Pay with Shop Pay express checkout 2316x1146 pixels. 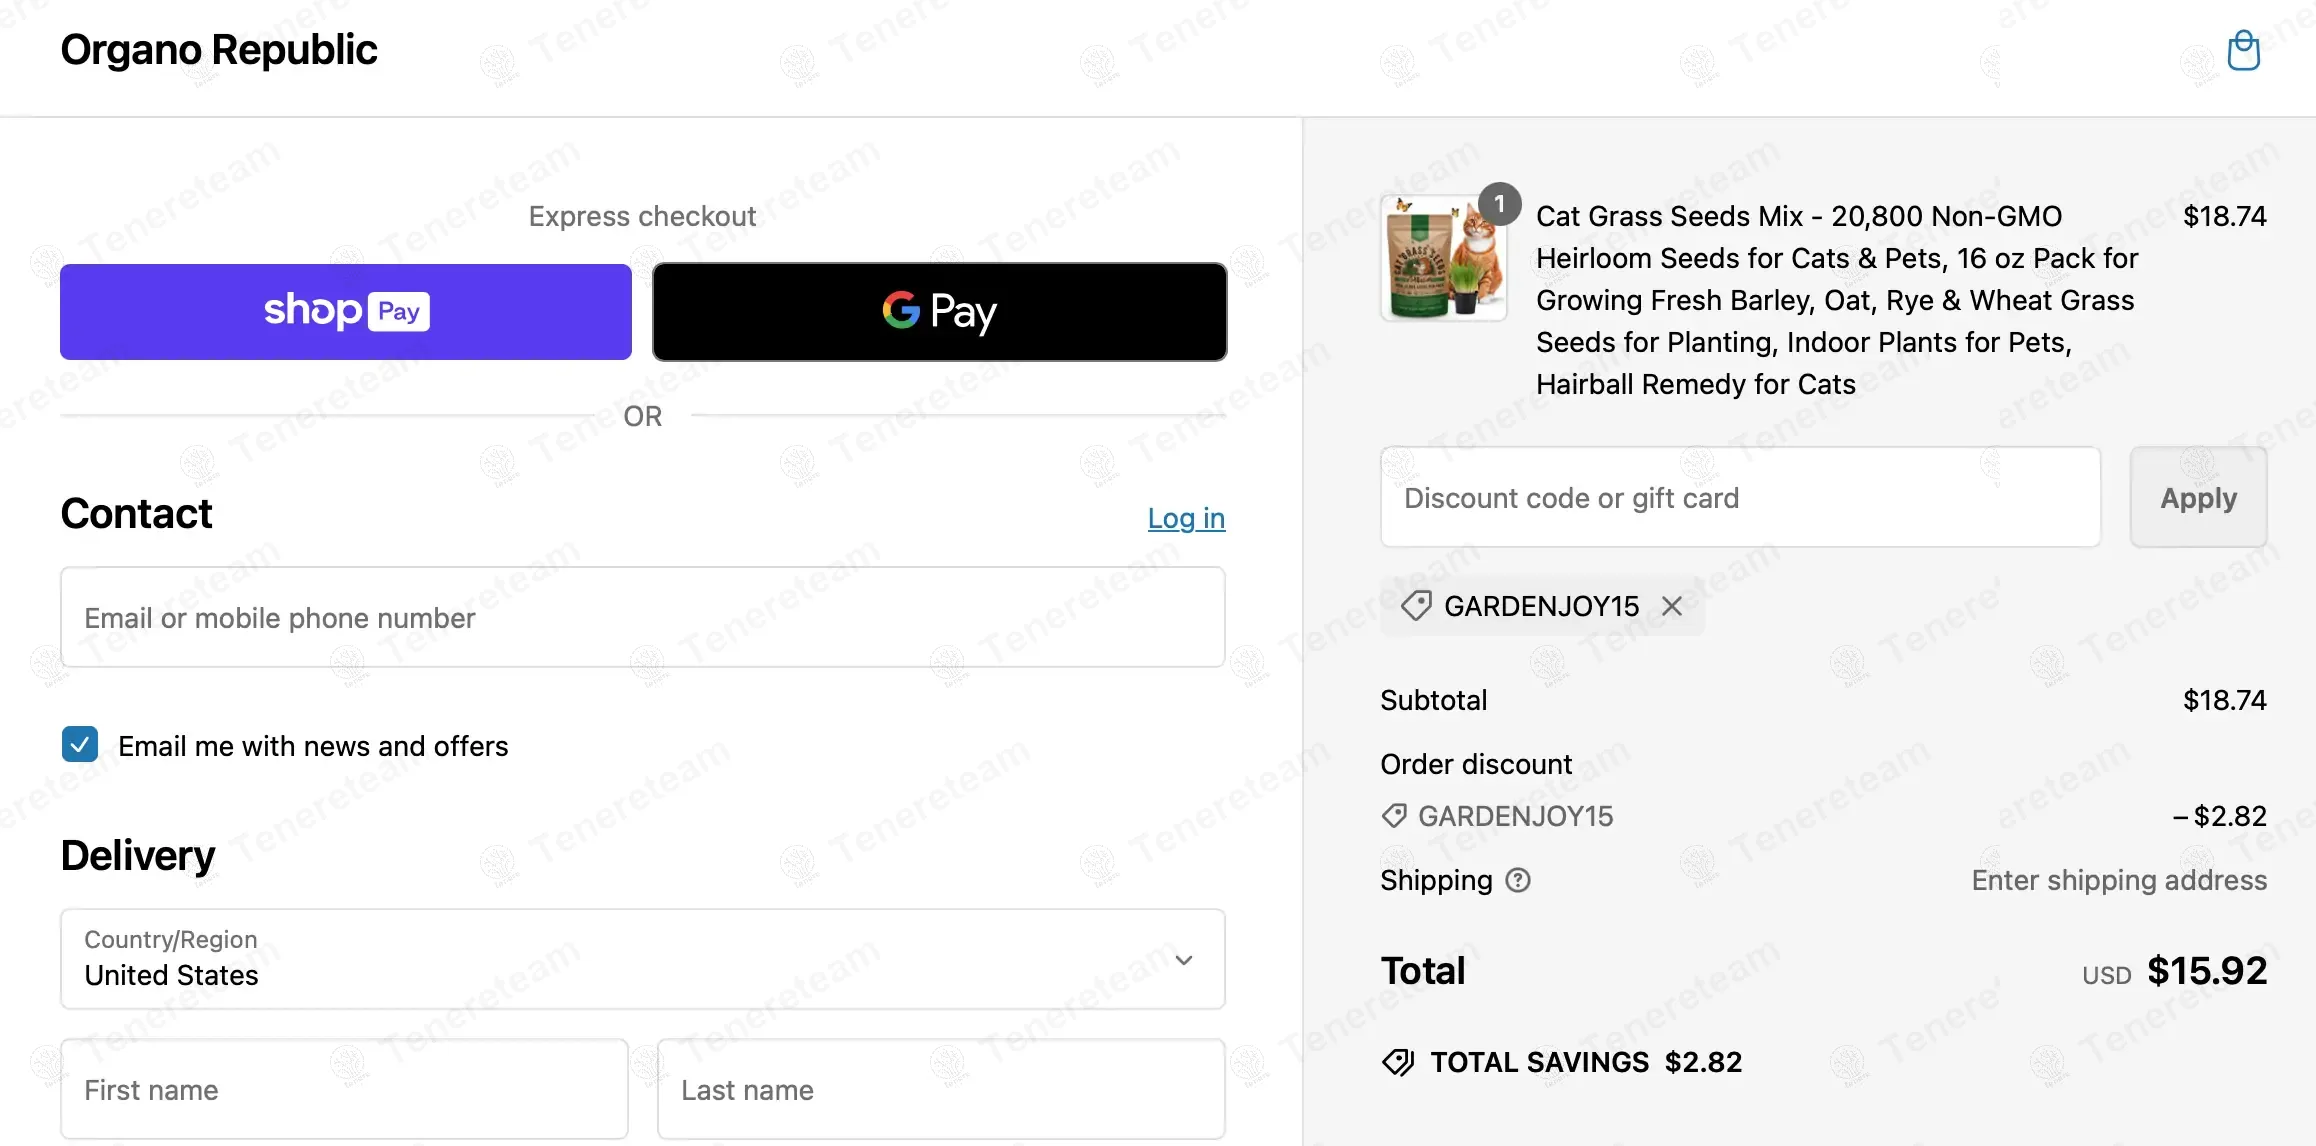point(346,311)
